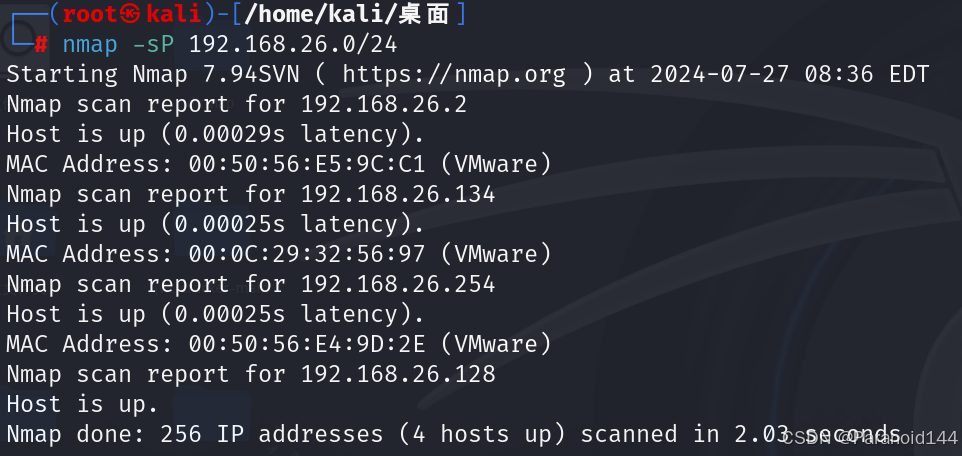
Task: Click IP address 192.168.26.254
Action: click(398, 285)
